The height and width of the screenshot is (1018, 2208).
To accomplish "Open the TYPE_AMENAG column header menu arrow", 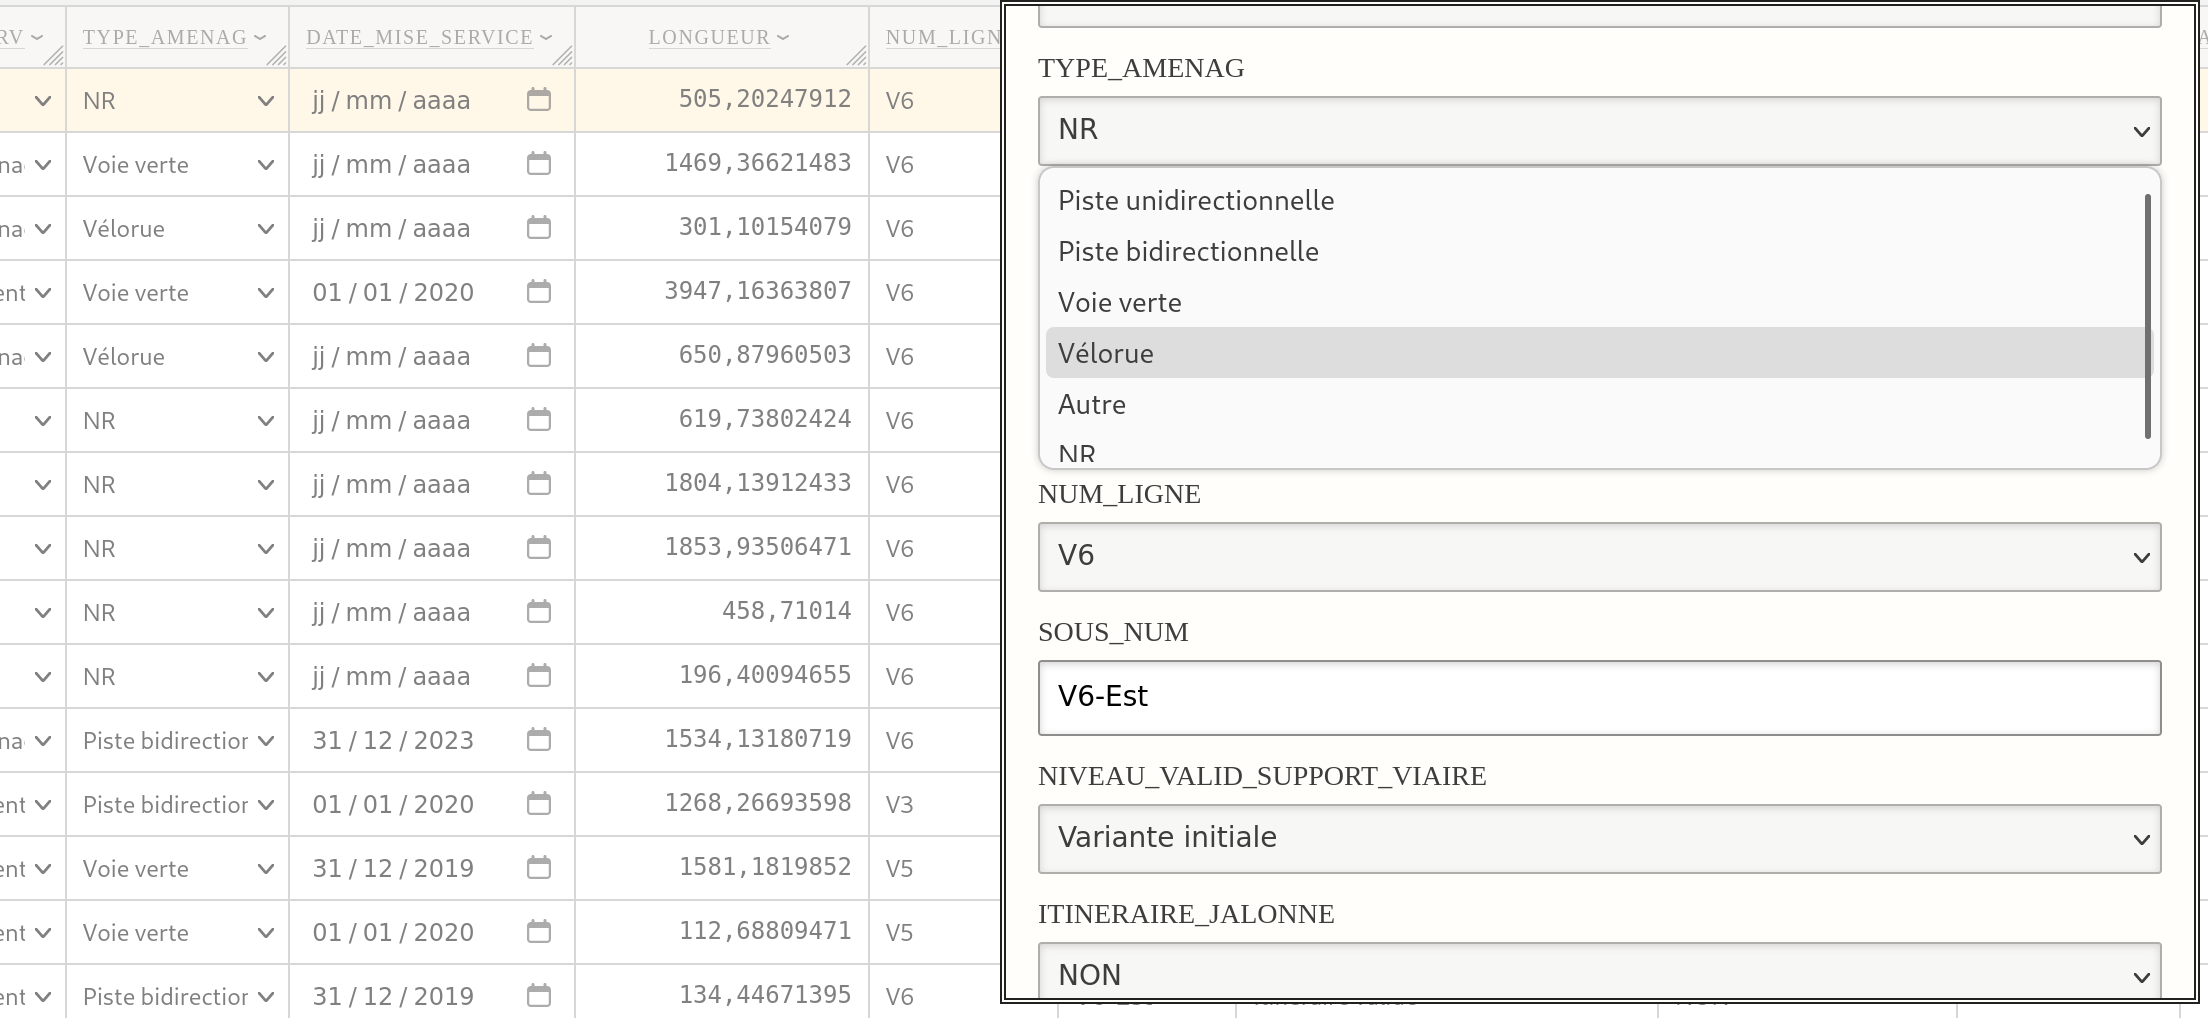I will pyautogui.click(x=260, y=38).
